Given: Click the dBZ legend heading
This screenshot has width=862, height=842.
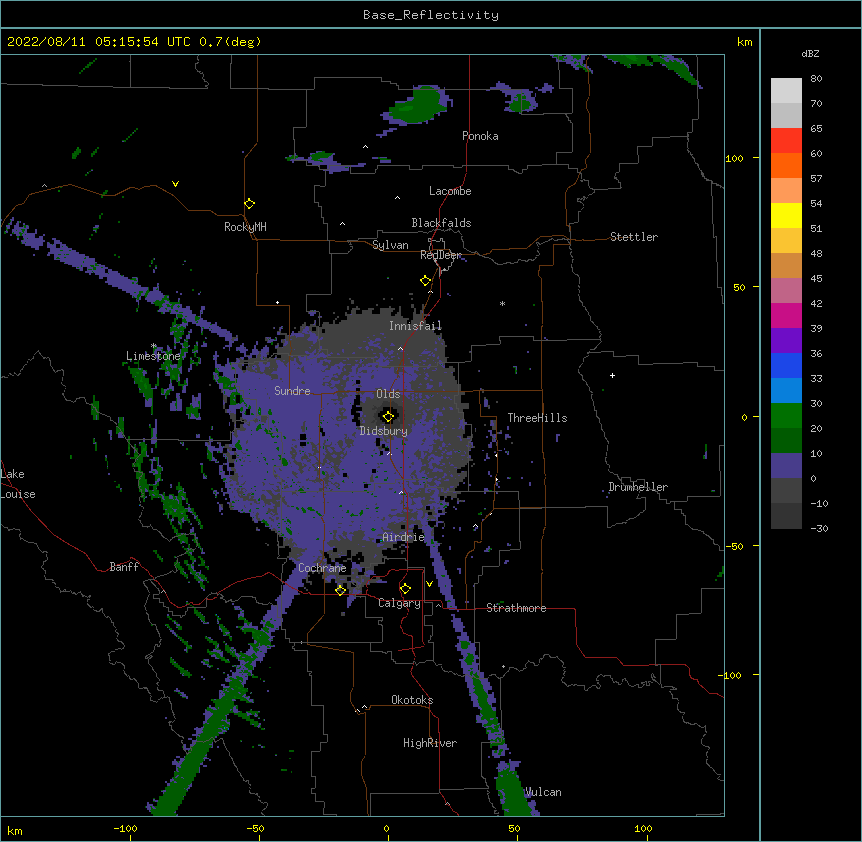Looking at the screenshot, I should 810,53.
